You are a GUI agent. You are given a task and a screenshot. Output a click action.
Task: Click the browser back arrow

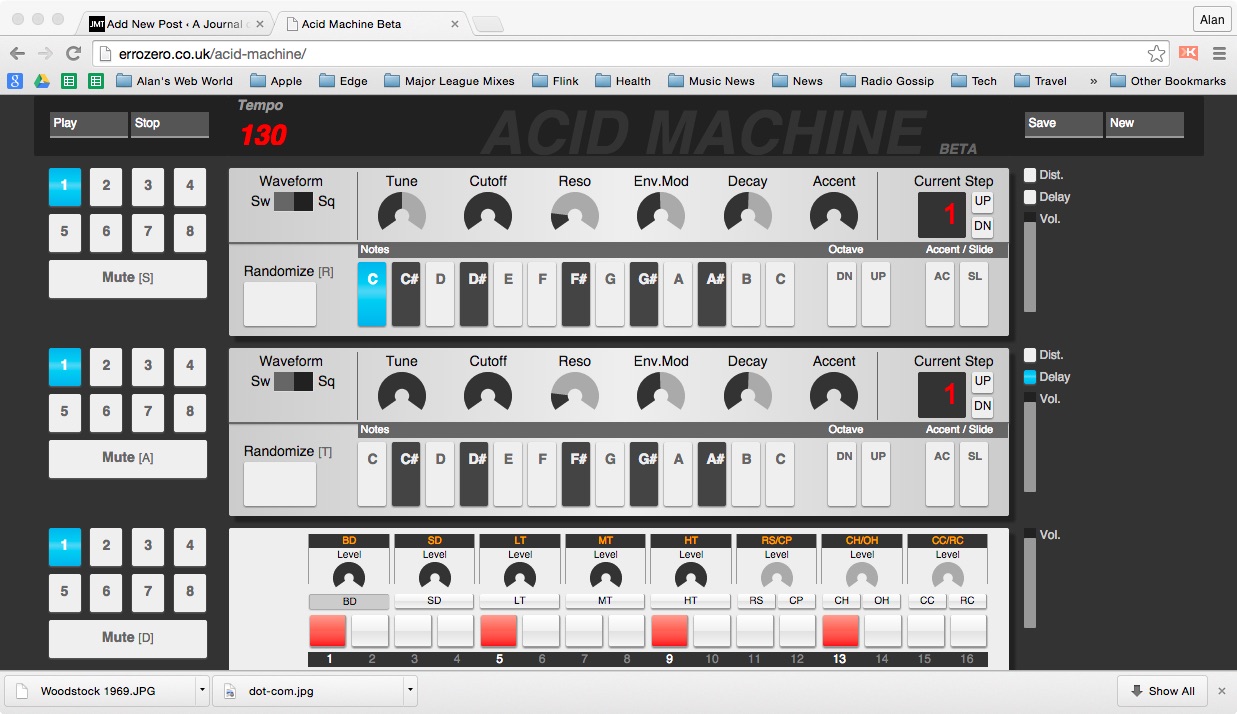pos(18,53)
